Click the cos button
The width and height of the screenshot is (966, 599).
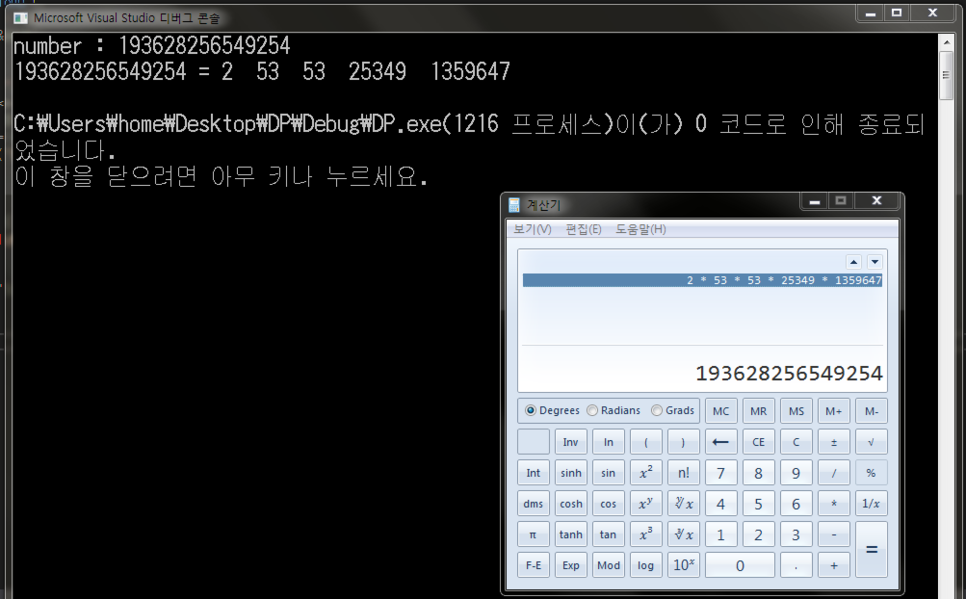[x=608, y=503]
